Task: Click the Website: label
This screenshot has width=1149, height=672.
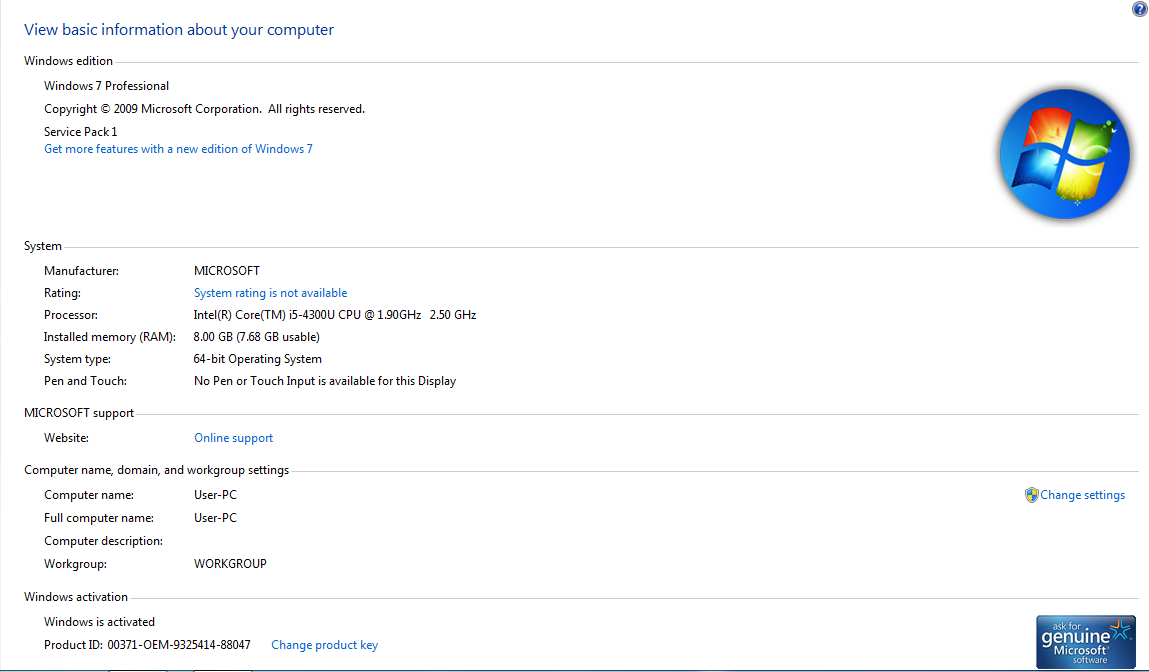Action: [66, 437]
